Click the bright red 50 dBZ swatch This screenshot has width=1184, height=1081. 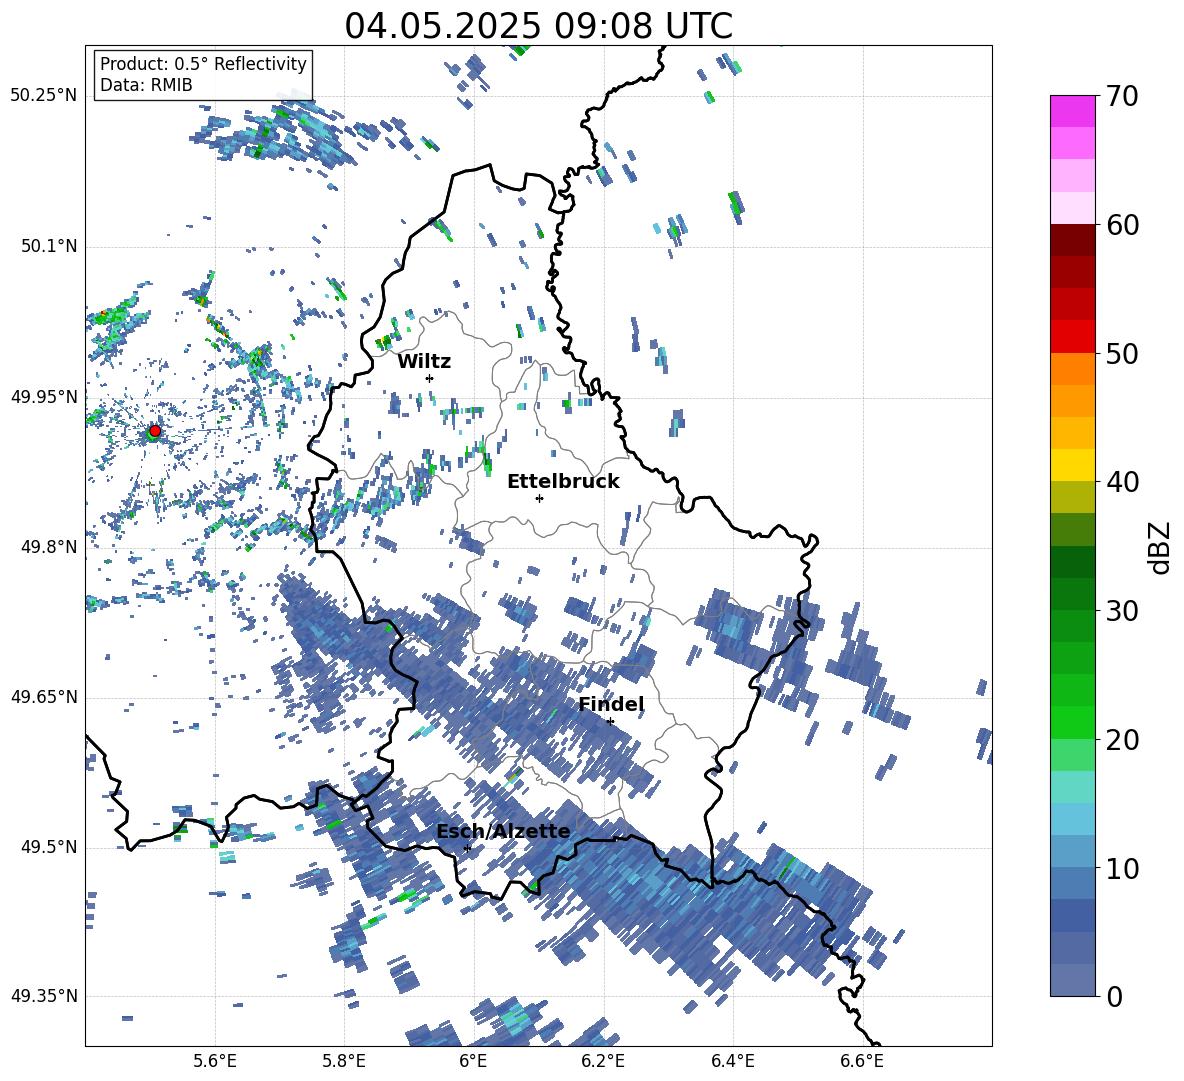point(1072,337)
